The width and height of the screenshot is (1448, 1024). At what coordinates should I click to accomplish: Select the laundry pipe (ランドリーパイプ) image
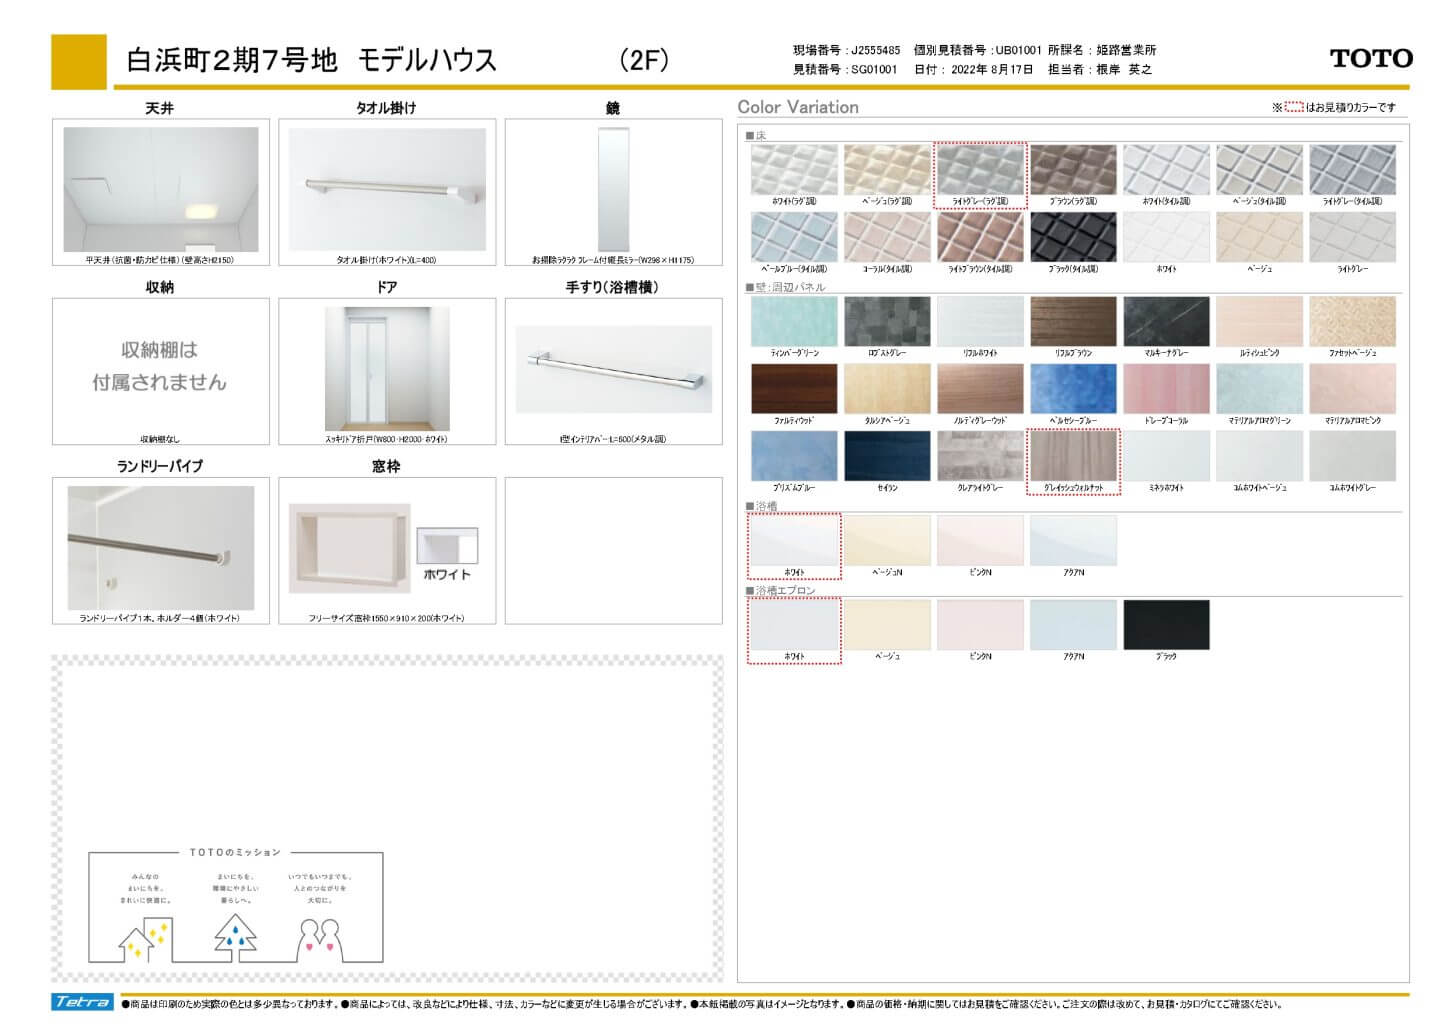(161, 547)
